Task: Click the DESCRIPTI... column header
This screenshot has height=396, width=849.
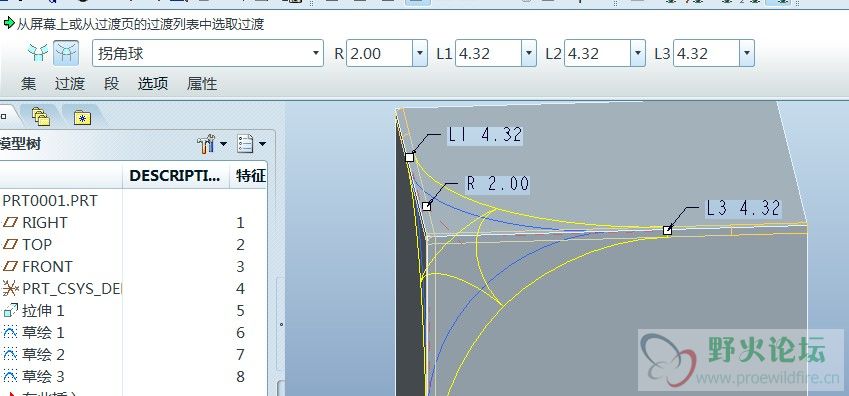Action: tap(175, 176)
